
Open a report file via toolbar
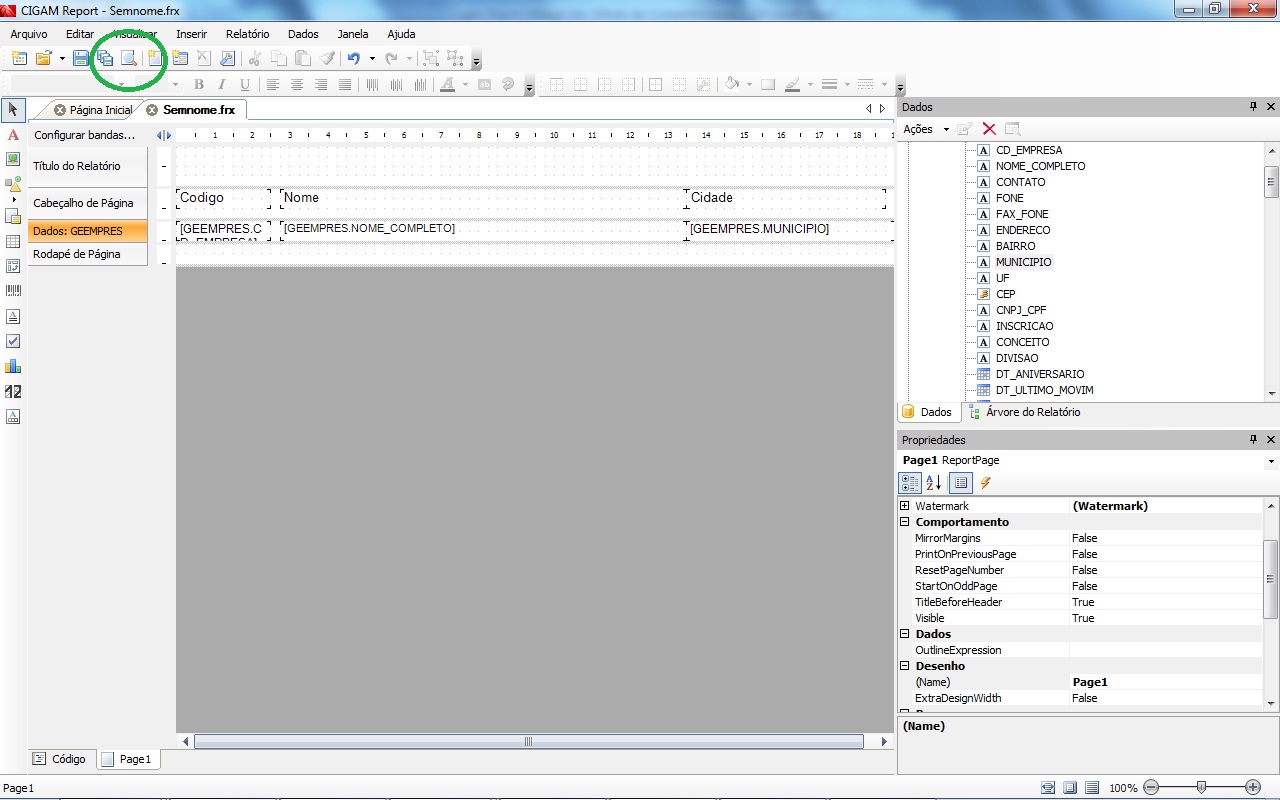44,58
